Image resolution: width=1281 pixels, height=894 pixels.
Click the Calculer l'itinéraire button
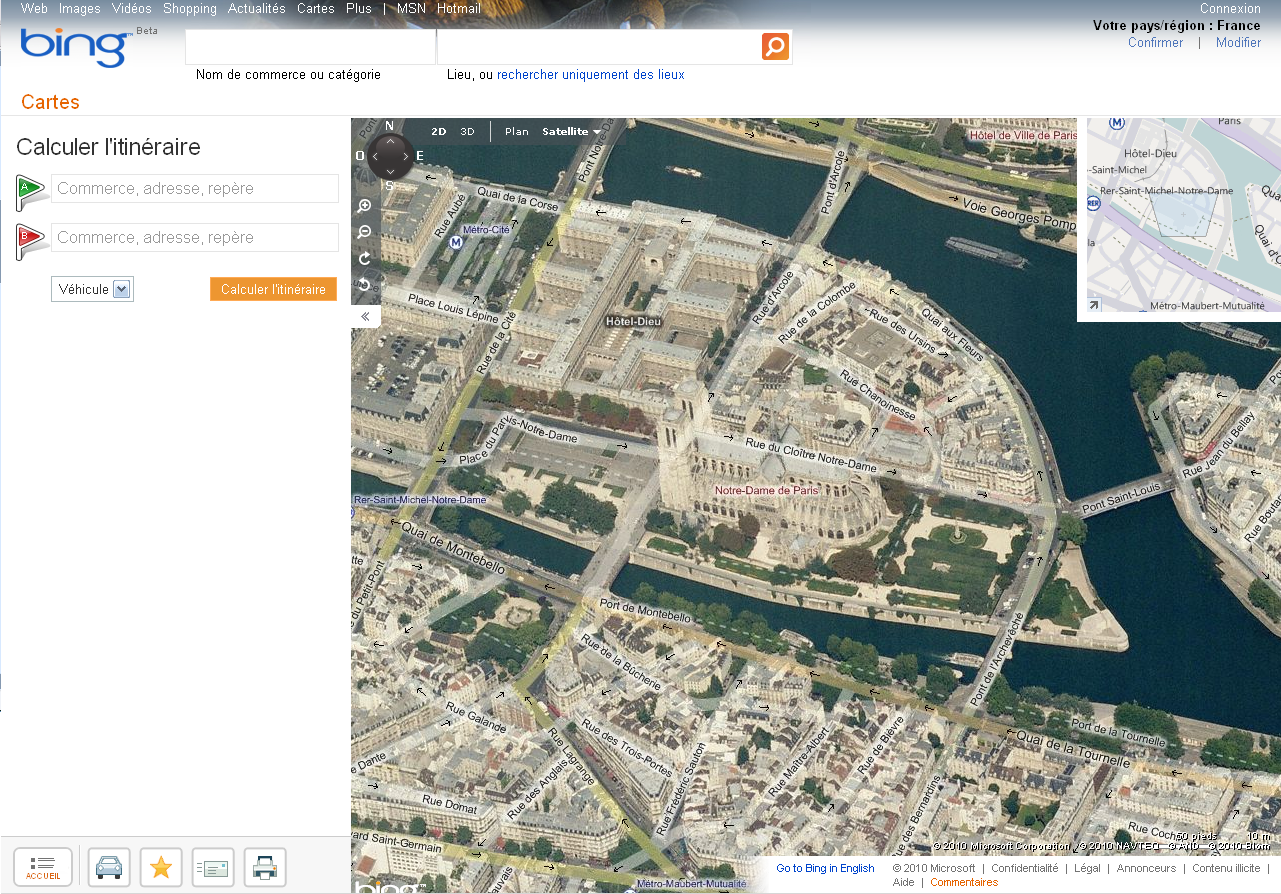(273, 289)
